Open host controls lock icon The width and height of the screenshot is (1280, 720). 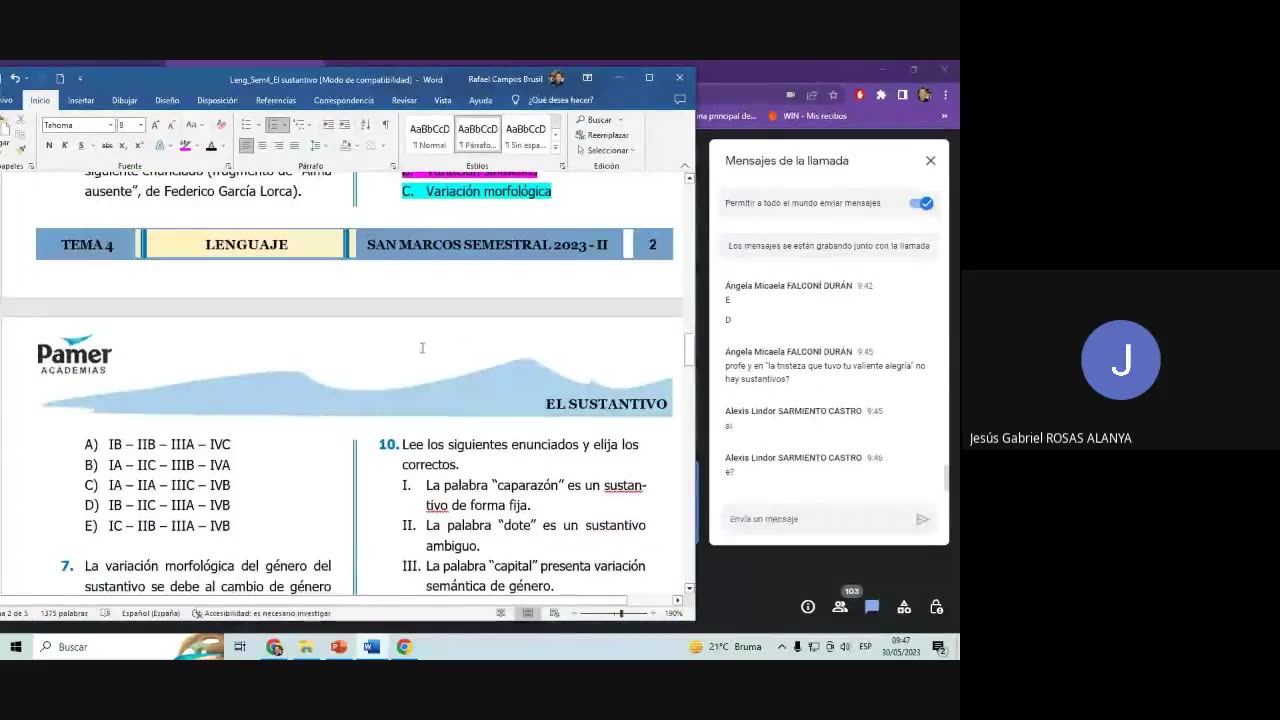point(936,607)
